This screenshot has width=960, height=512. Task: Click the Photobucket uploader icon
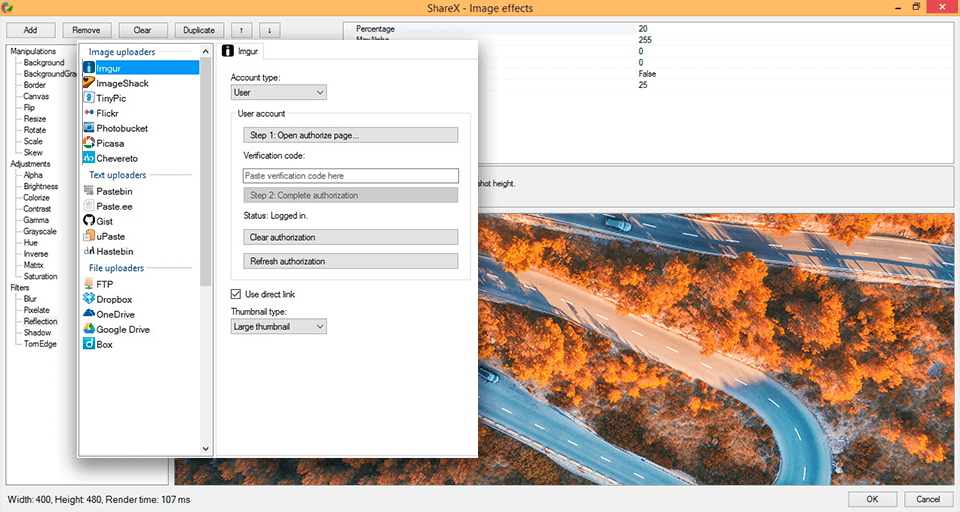89,127
